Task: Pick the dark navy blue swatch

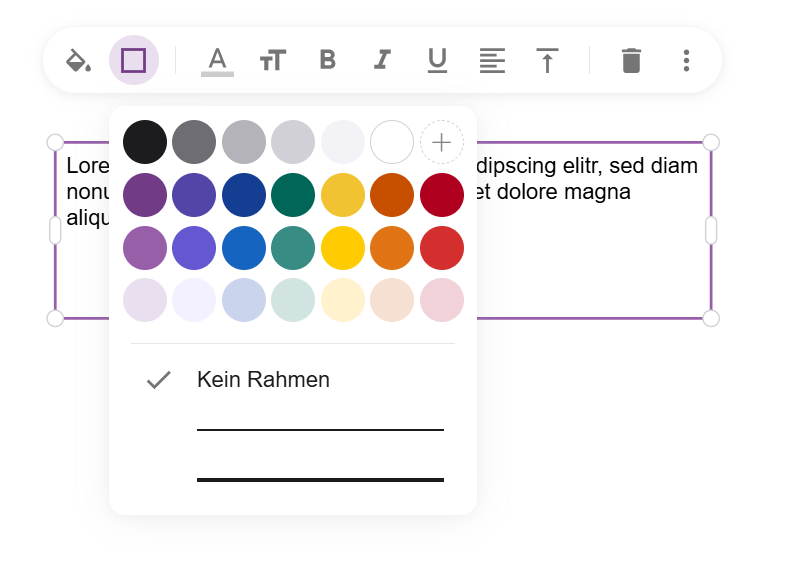Action: (x=244, y=195)
